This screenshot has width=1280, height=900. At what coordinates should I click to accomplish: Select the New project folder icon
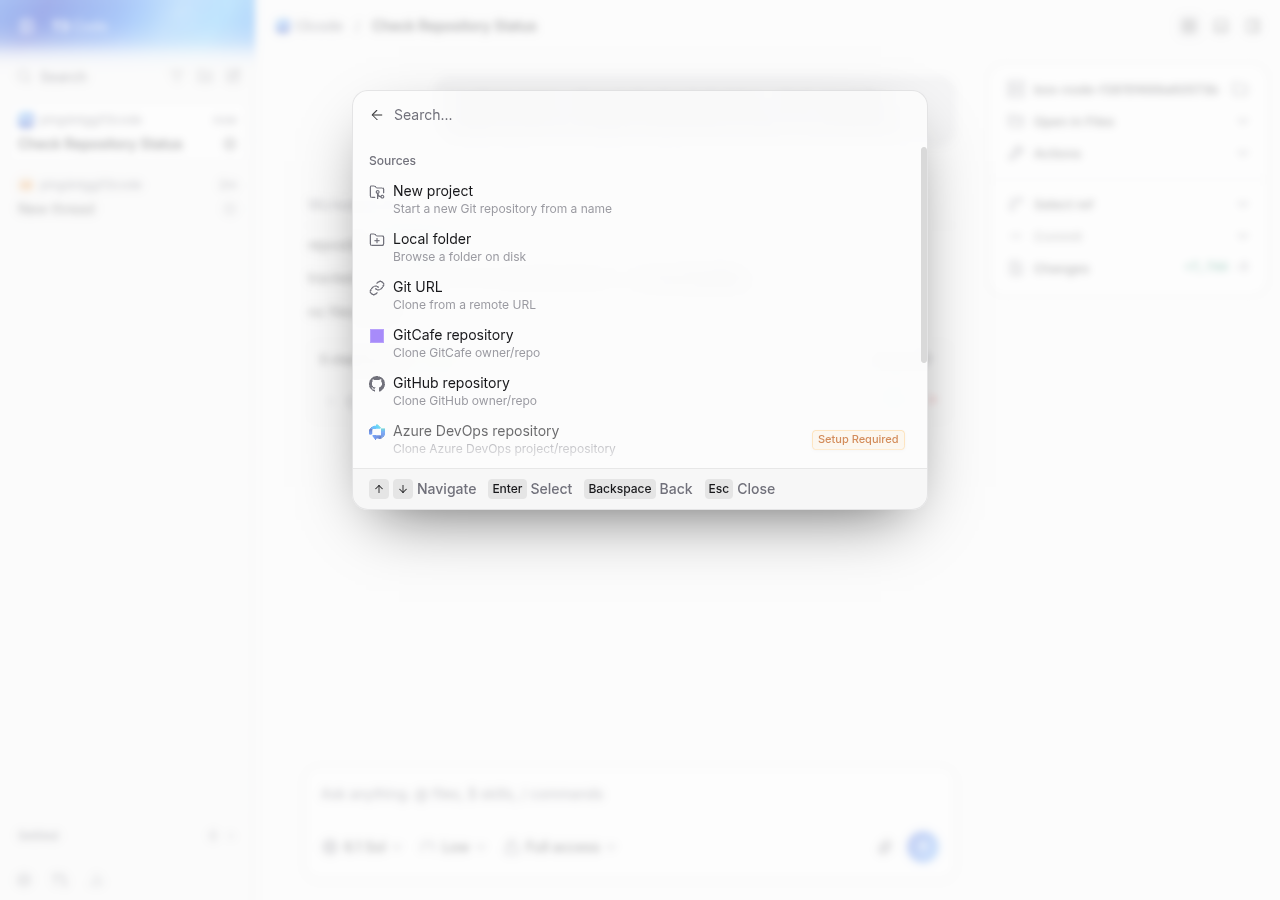[x=377, y=191]
